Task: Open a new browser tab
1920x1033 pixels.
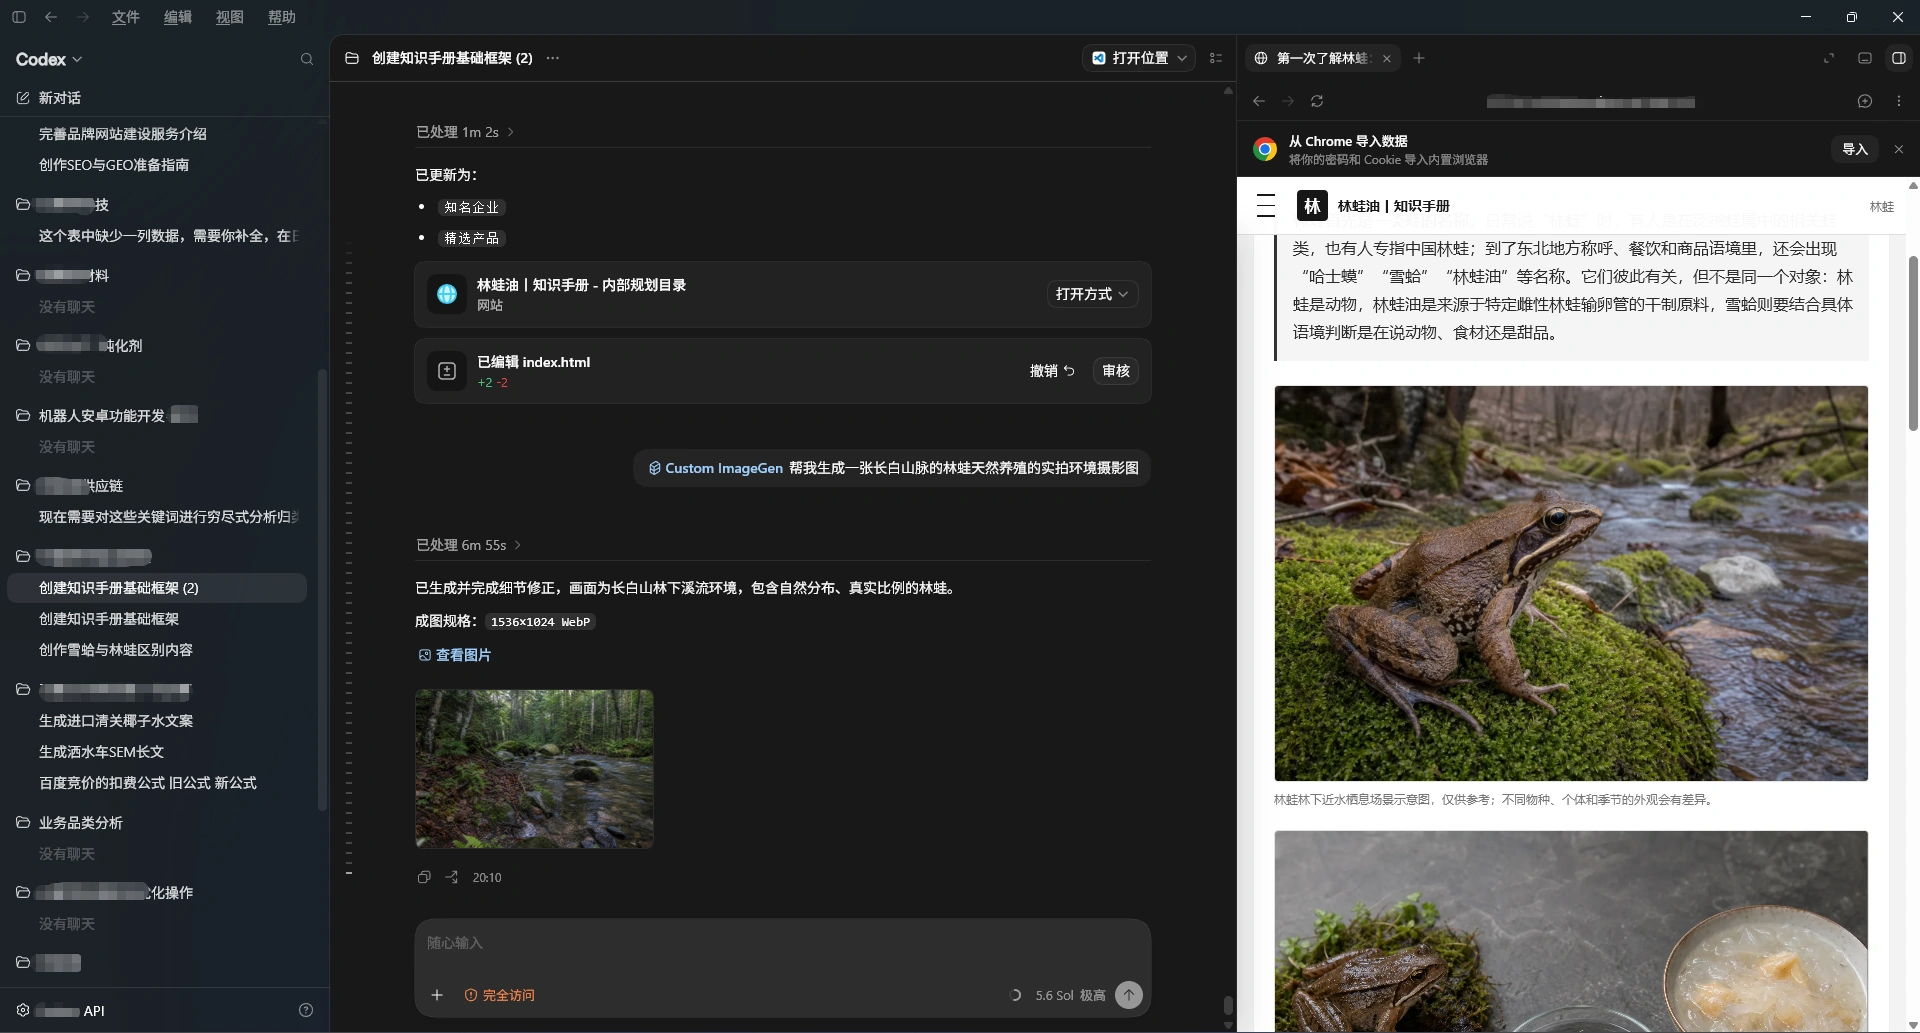Action: point(1419,58)
